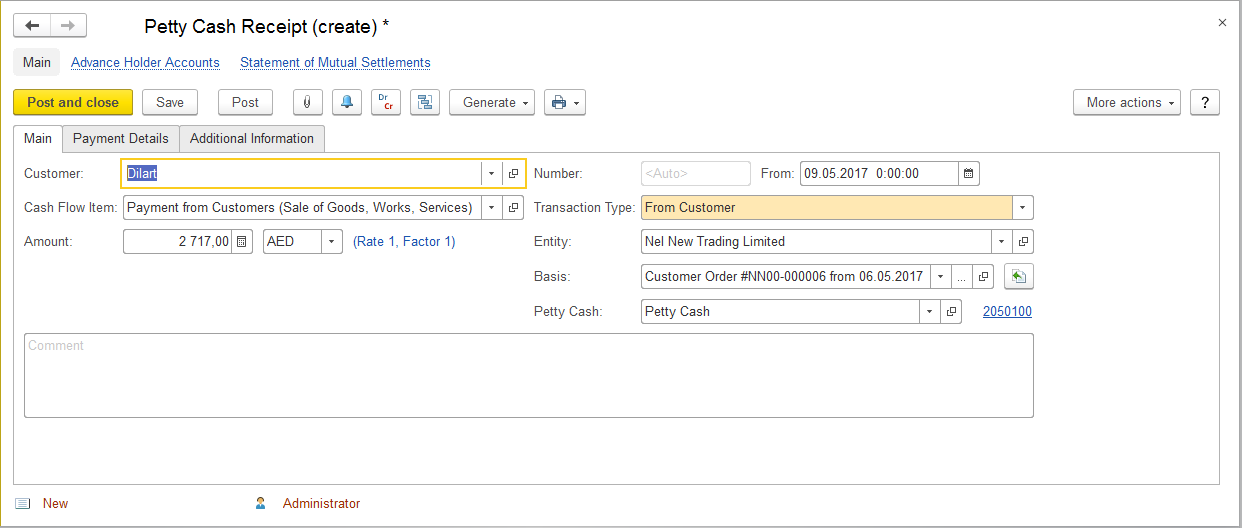Expand the Transaction Type dropdown
Viewport: 1242px width, 528px height.
pyautogui.click(x=1022, y=208)
